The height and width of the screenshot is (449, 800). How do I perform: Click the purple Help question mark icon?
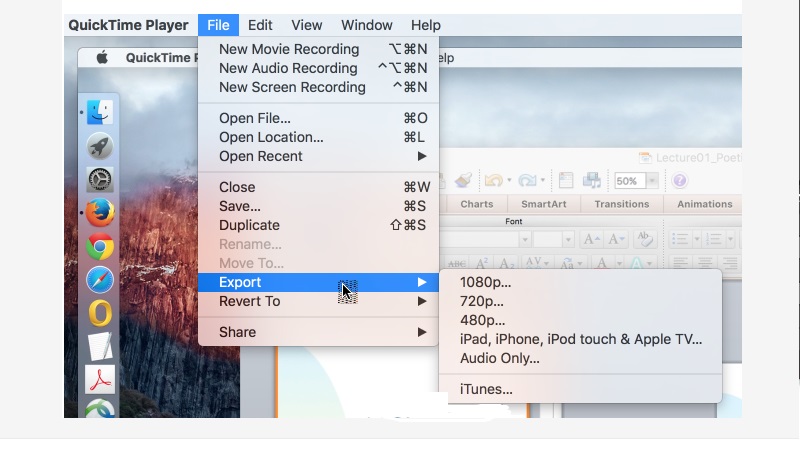pyautogui.click(x=680, y=181)
